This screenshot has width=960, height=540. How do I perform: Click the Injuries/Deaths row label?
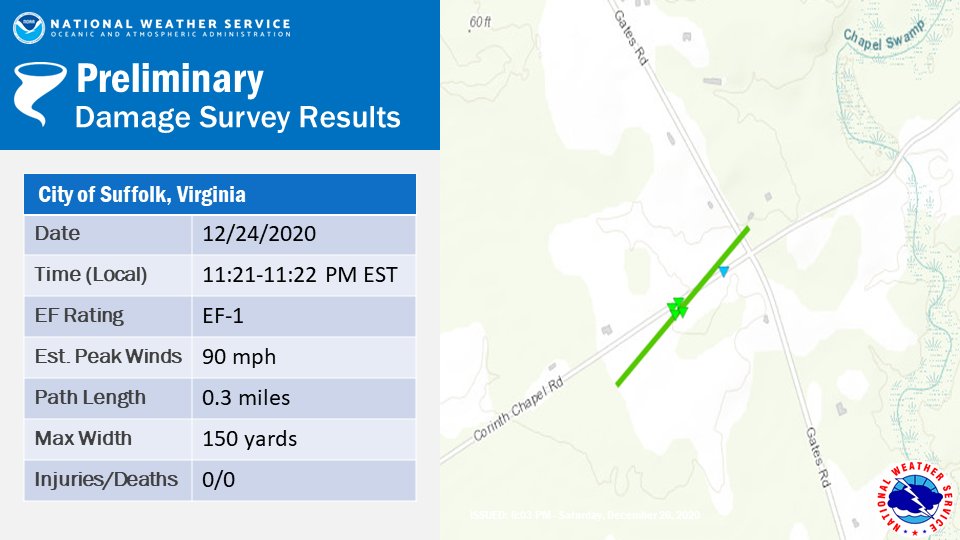[106, 479]
